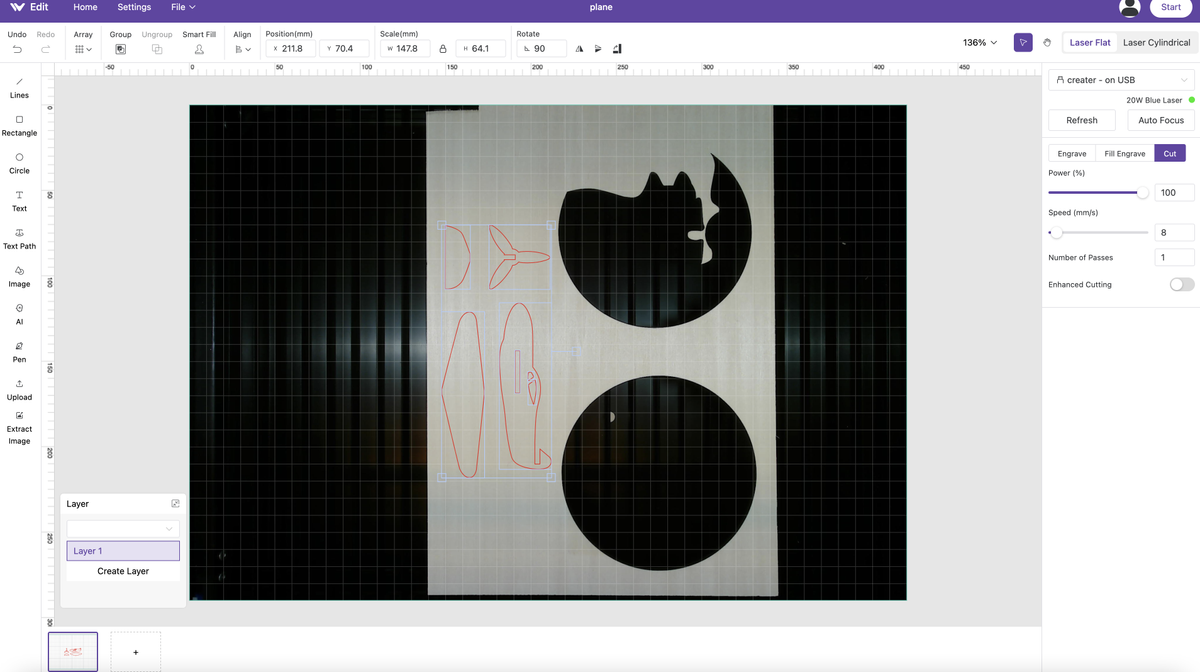Open the AI tool
The height and width of the screenshot is (672, 1200).
tap(19, 314)
